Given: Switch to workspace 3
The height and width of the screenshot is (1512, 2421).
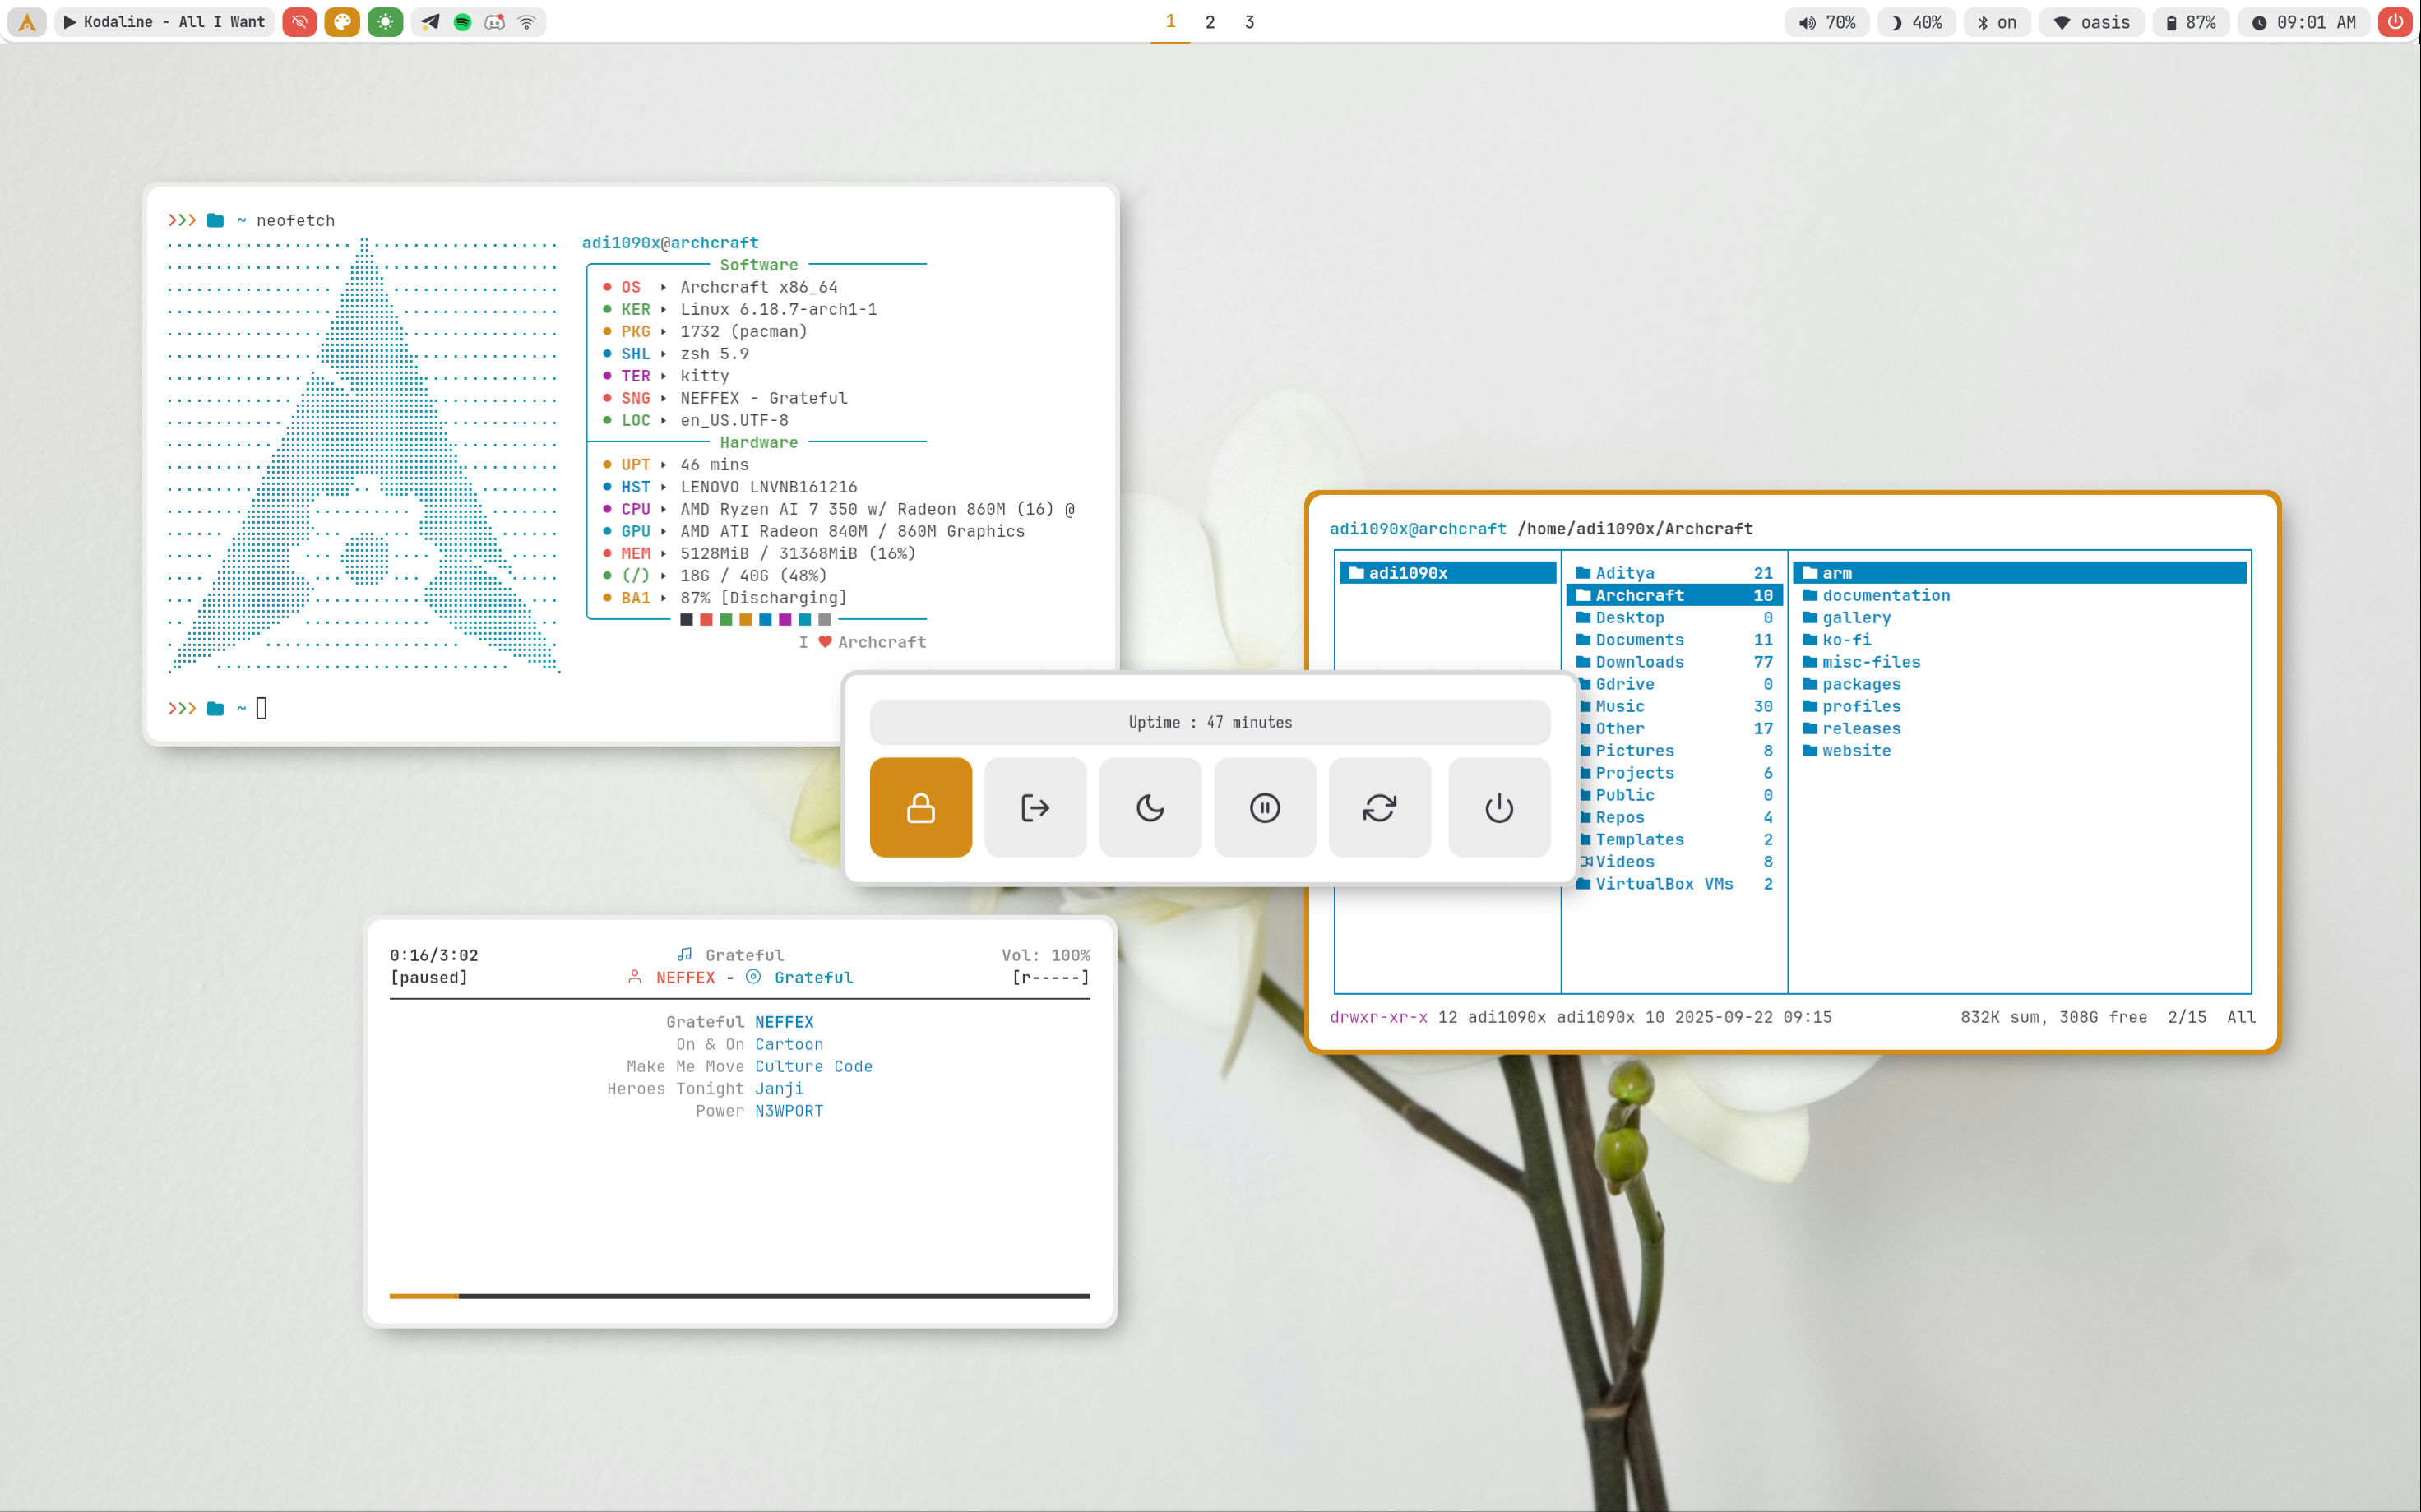Looking at the screenshot, I should pyautogui.click(x=1249, y=22).
